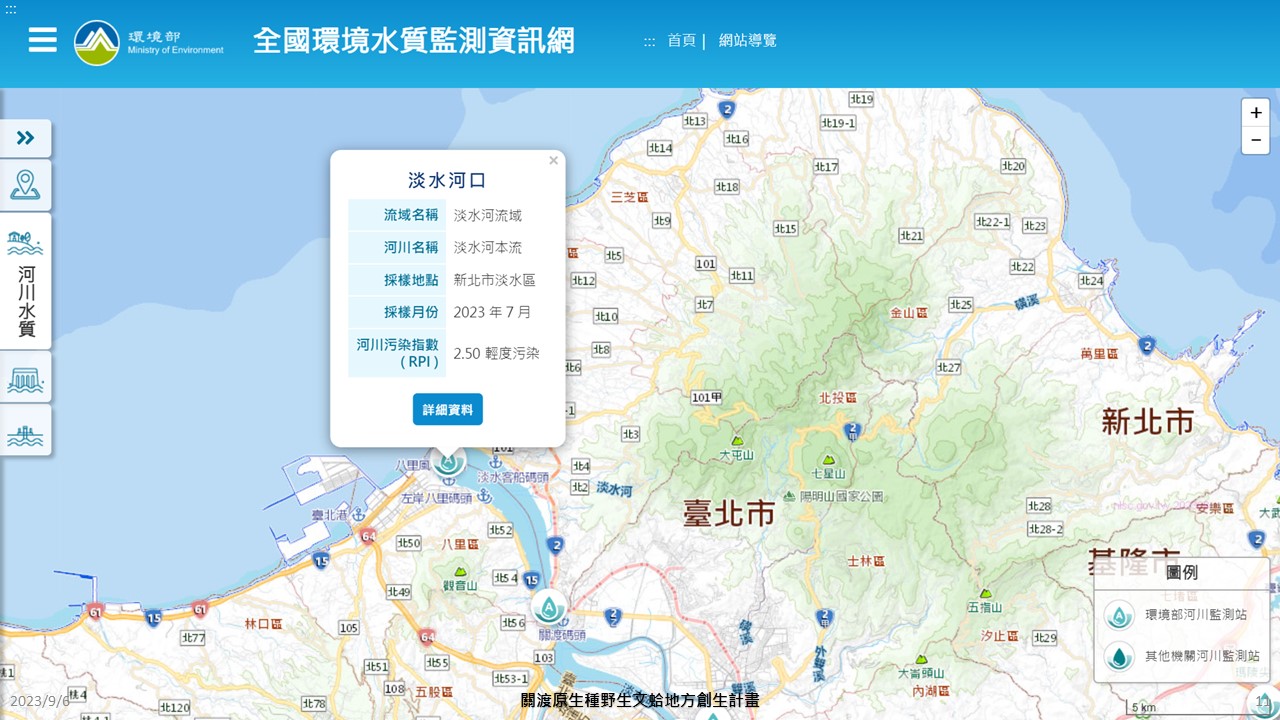This screenshot has width=1280, height=720.
Task: Click the 大屯山 peak marker
Action: point(737,440)
